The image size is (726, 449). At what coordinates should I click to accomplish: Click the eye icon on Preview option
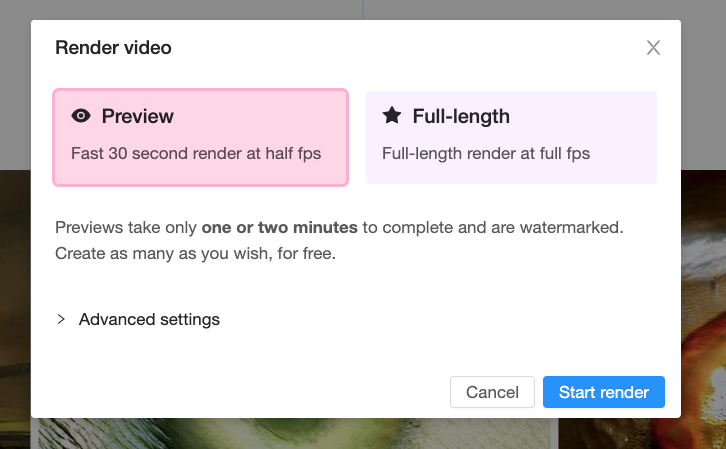click(x=81, y=116)
